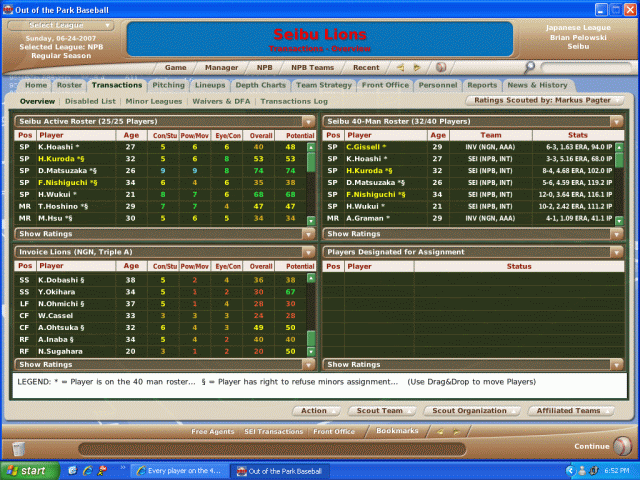Click the bookmarks next arrow icon
Screen dimensions: 640x480
pos(456,431)
